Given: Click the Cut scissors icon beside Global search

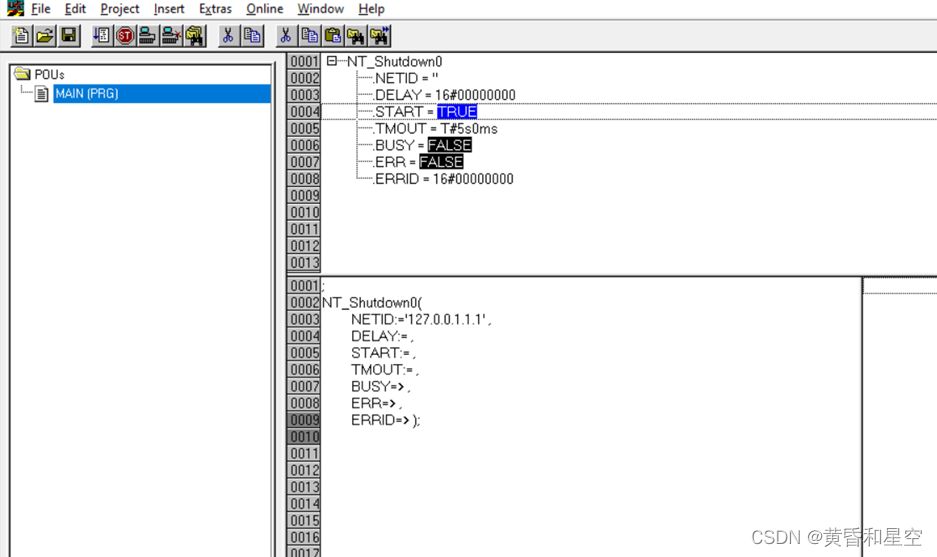Looking at the screenshot, I should coord(228,36).
